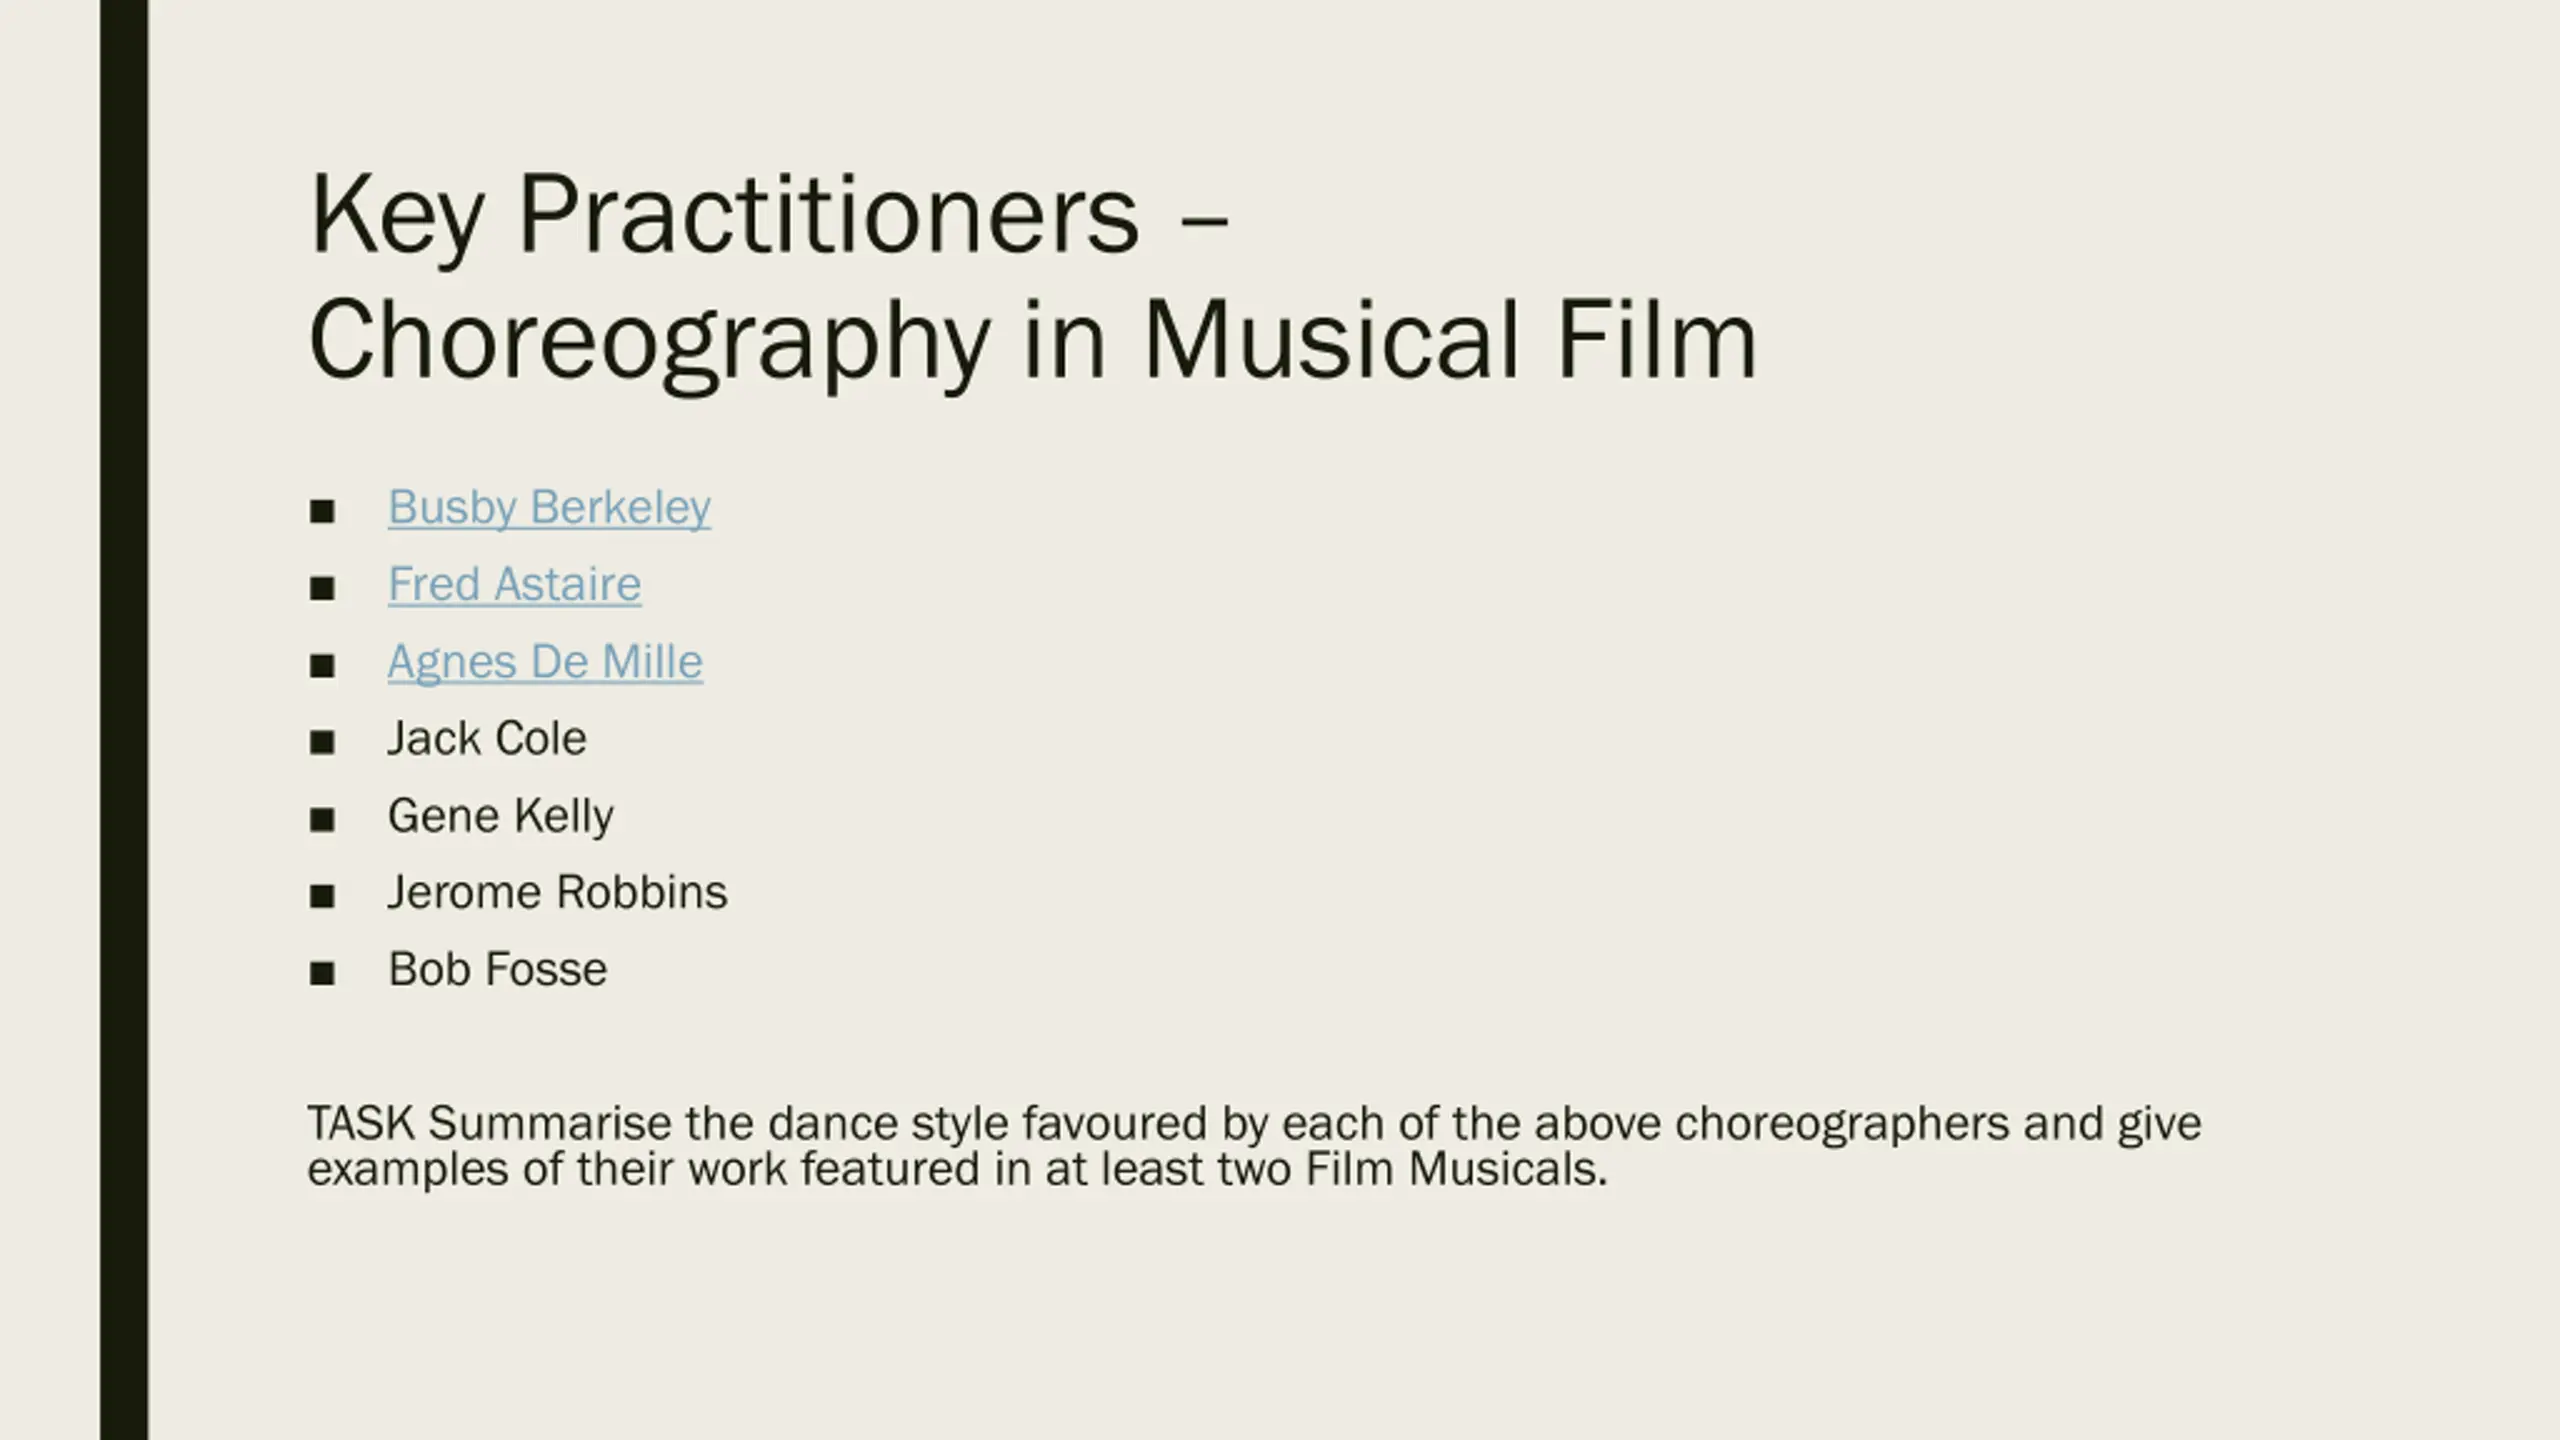Click the black vertical bar on the left
Viewport: 2560px width, 1440px height.
pos(124,720)
